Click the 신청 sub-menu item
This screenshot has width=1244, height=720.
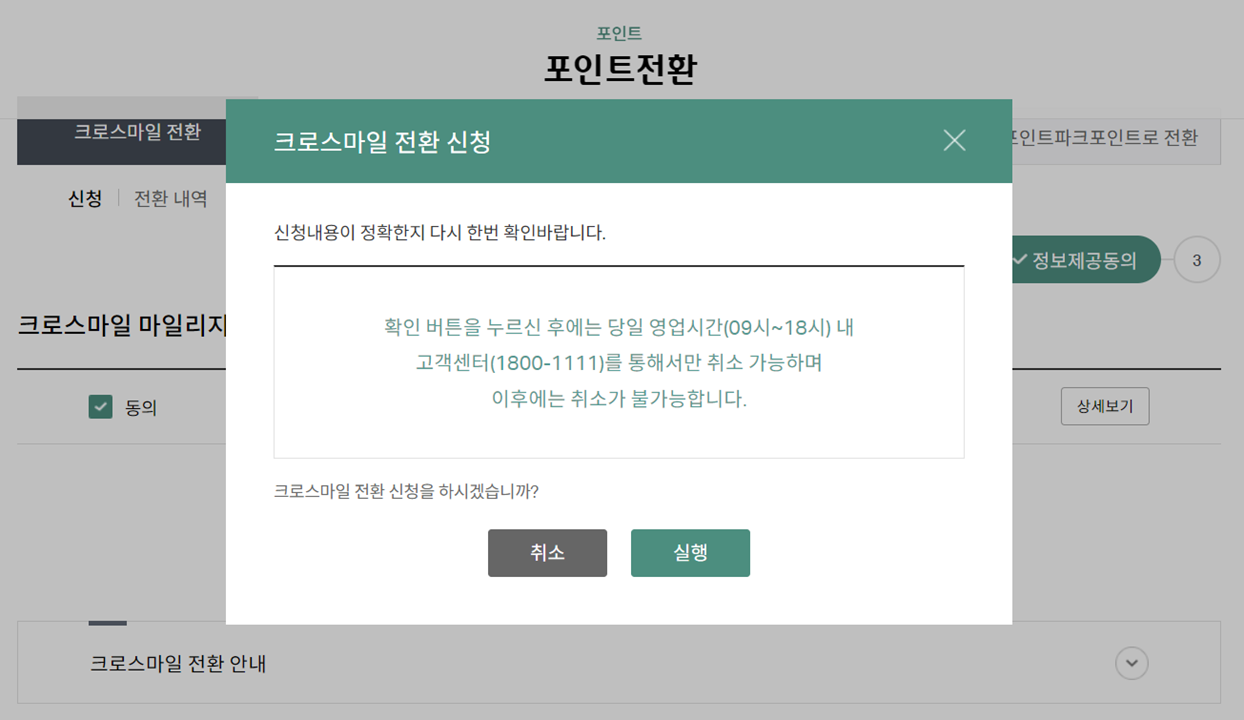pos(83,198)
